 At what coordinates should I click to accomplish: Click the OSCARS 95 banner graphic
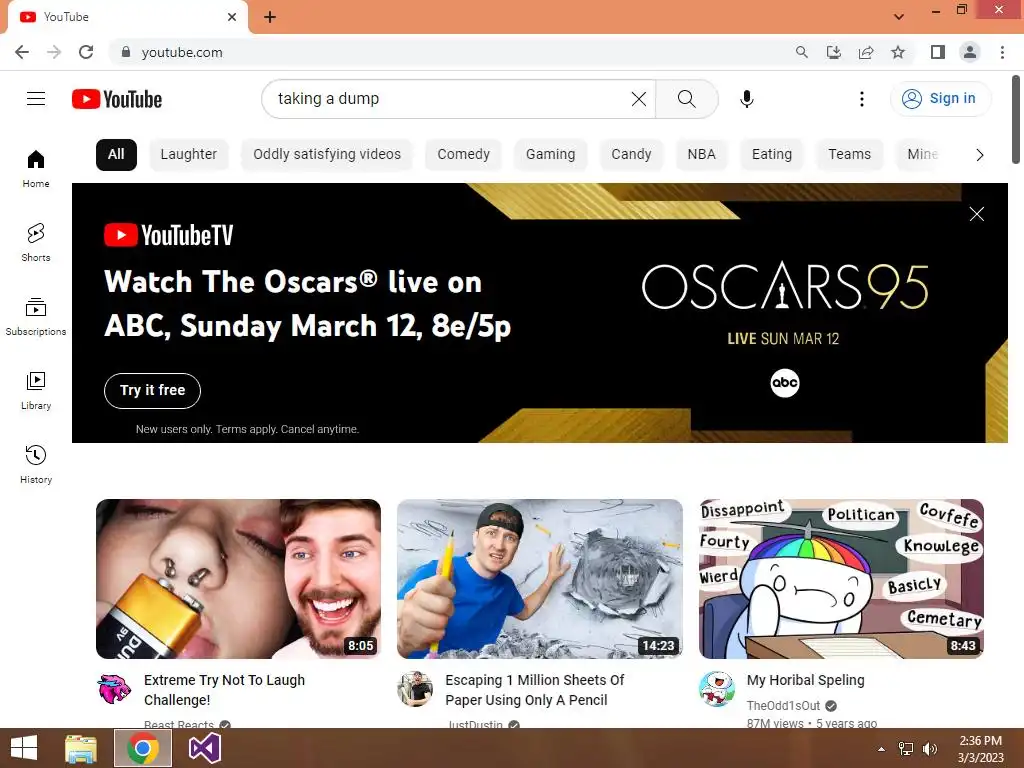(x=784, y=286)
